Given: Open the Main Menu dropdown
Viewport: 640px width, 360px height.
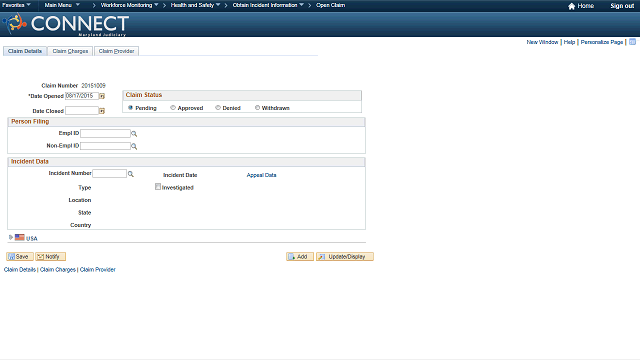Looking at the screenshot, I should [x=62, y=5].
